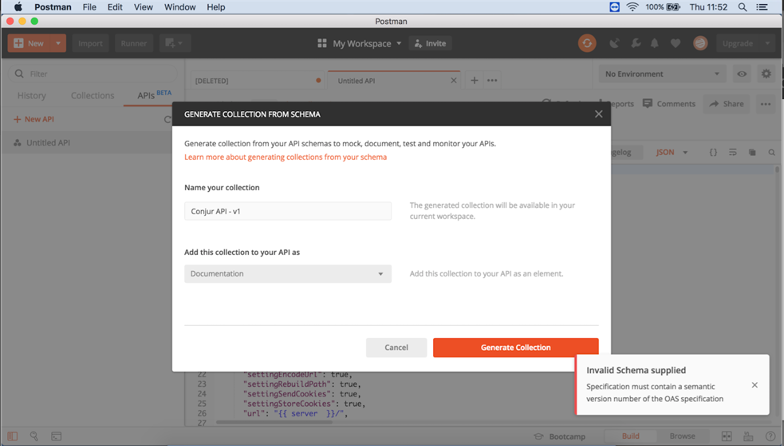Open link about generating collections from schema
This screenshot has height=446, width=784.
285,157
